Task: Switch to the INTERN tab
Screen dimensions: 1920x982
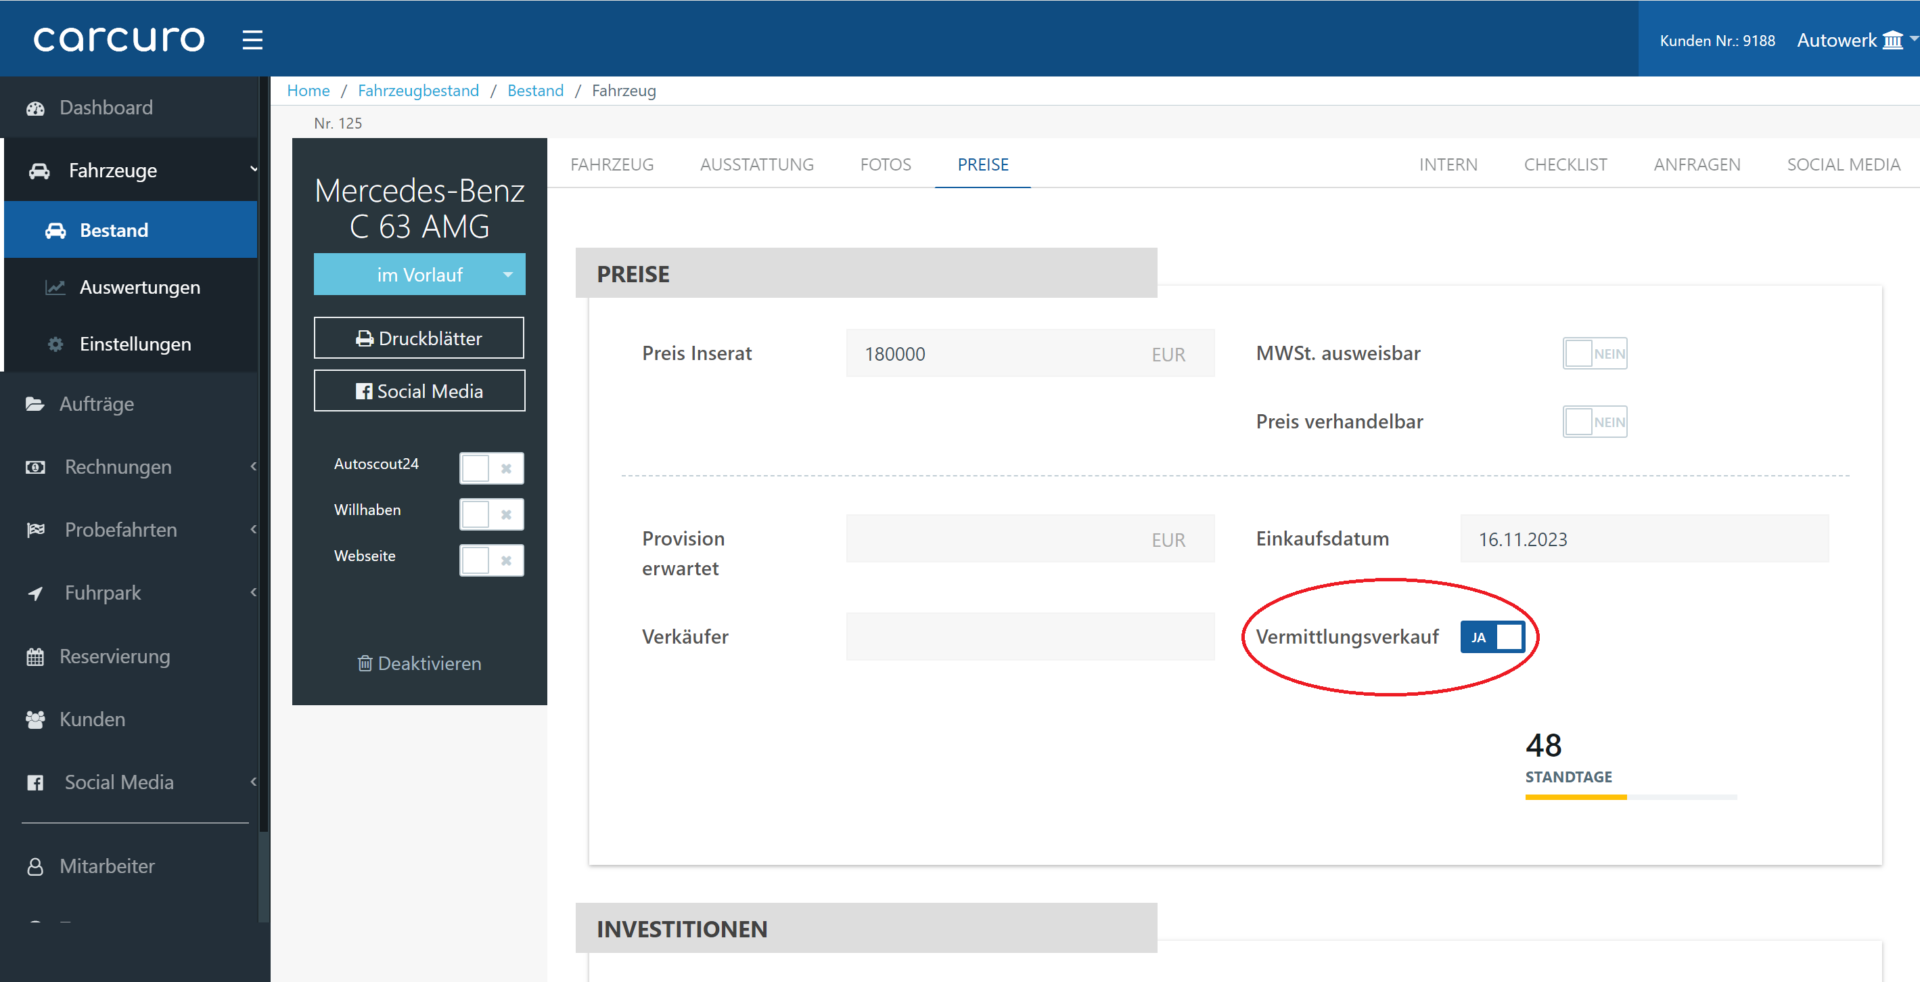Action: click(1448, 165)
